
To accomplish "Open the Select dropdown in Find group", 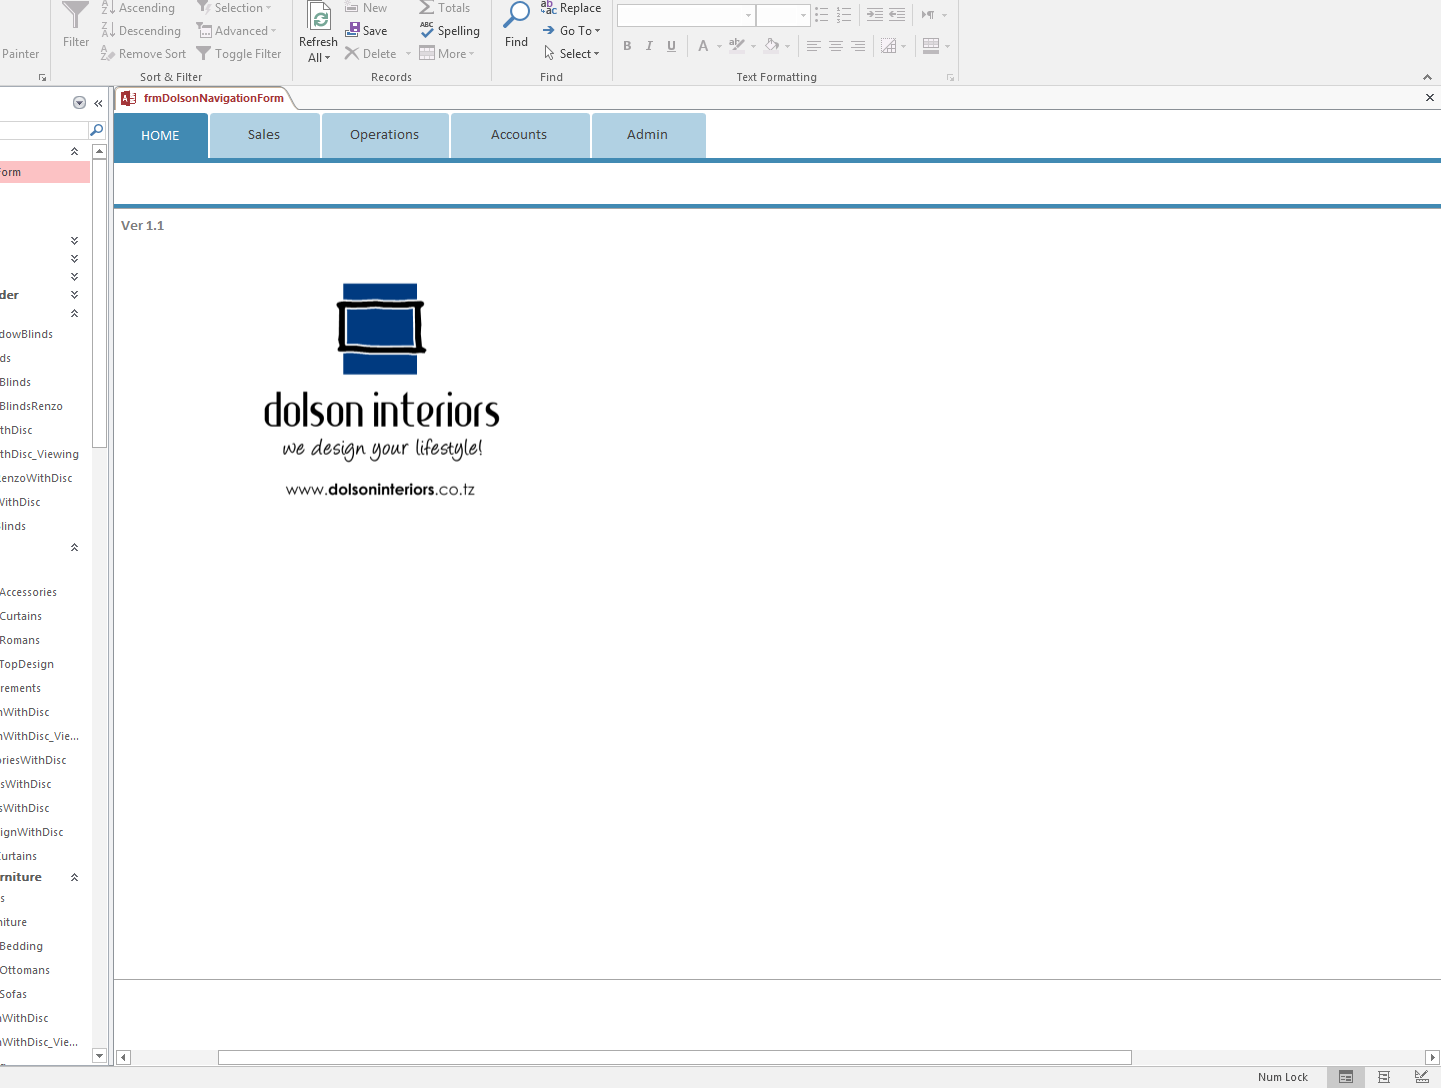I will point(571,54).
